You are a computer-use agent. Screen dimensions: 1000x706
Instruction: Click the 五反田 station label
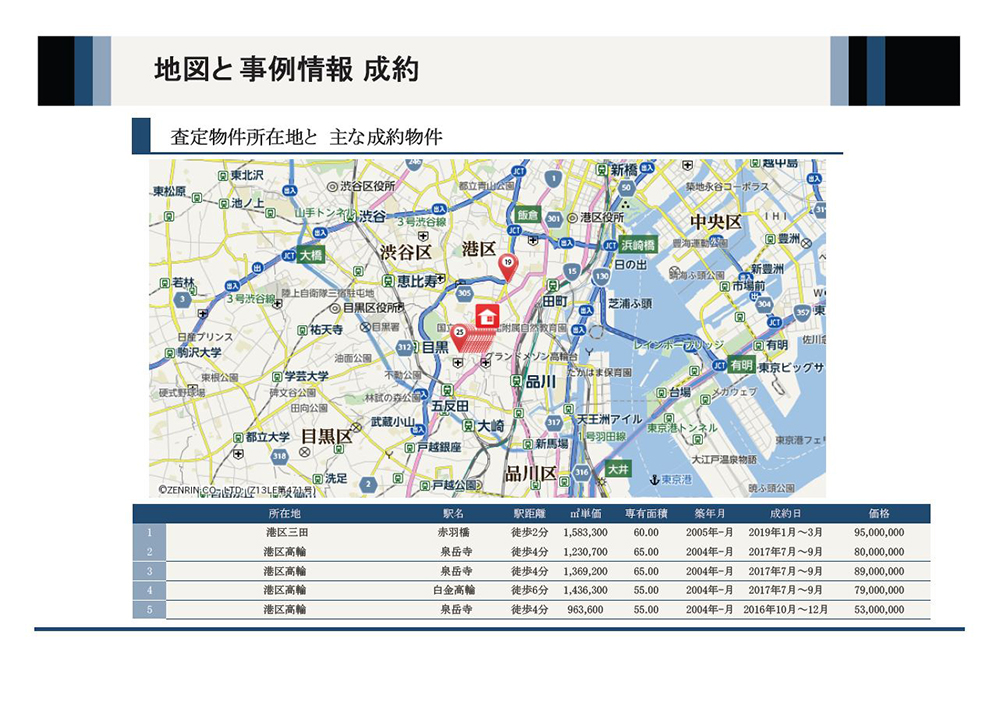coord(450,406)
